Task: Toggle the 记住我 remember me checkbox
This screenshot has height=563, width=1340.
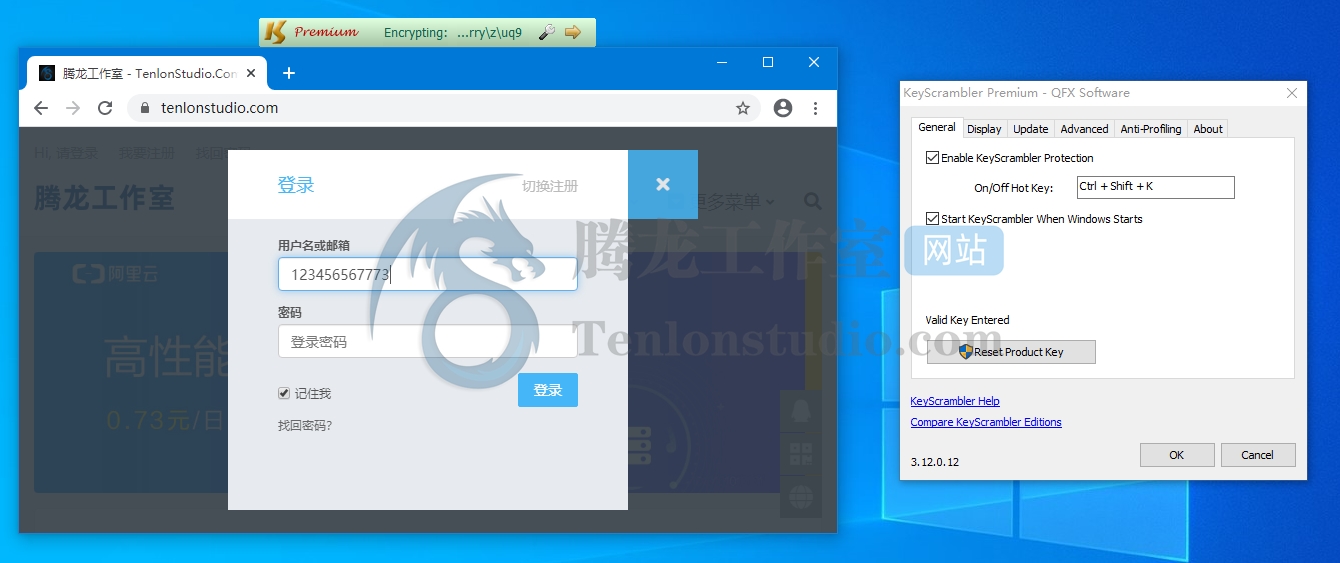Action: click(x=284, y=394)
